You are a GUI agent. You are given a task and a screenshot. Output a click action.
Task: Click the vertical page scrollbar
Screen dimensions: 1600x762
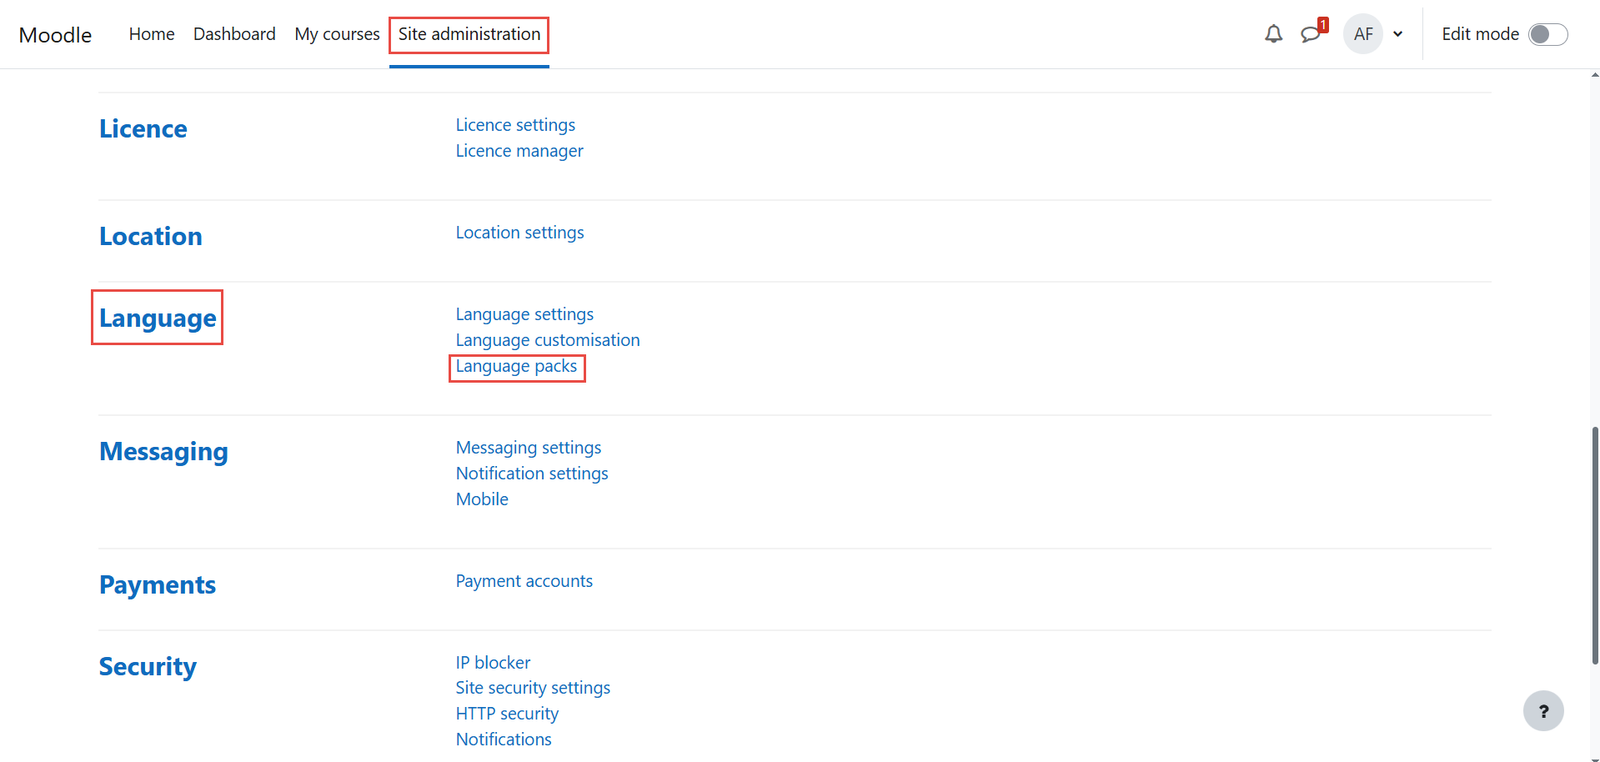1594,545
